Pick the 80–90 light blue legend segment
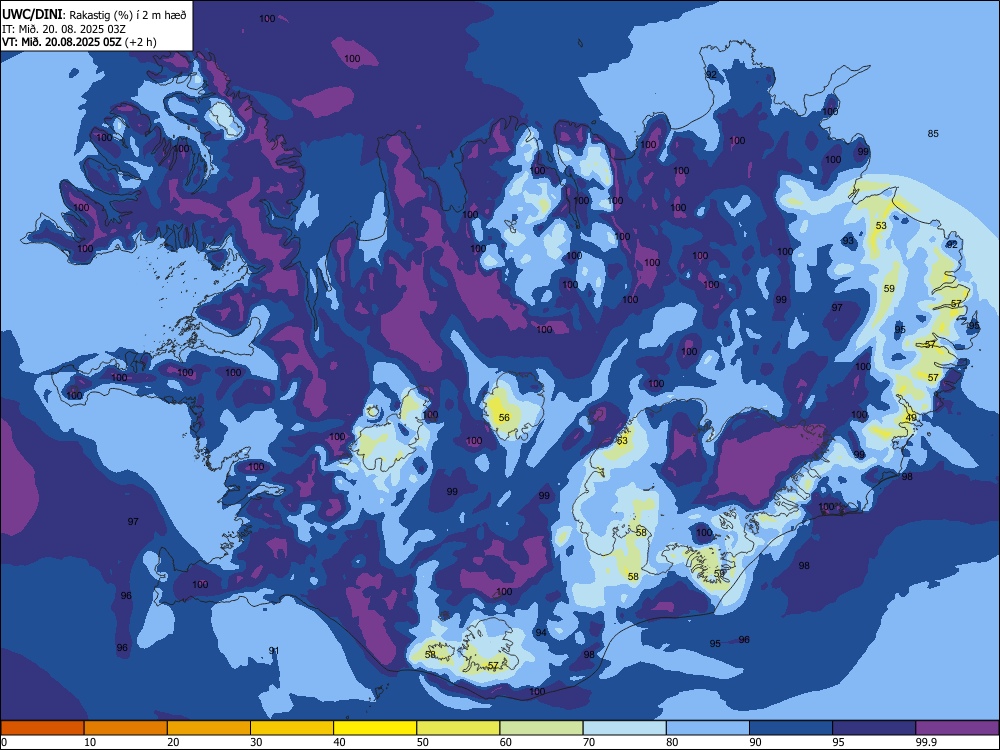1000x750 pixels. point(708,728)
